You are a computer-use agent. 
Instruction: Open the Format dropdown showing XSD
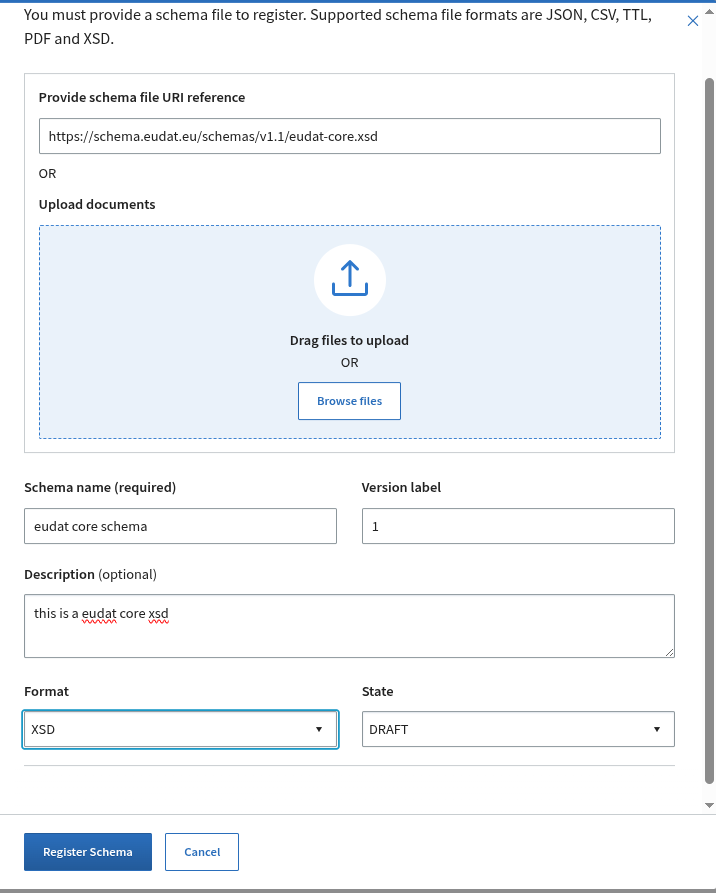point(181,729)
